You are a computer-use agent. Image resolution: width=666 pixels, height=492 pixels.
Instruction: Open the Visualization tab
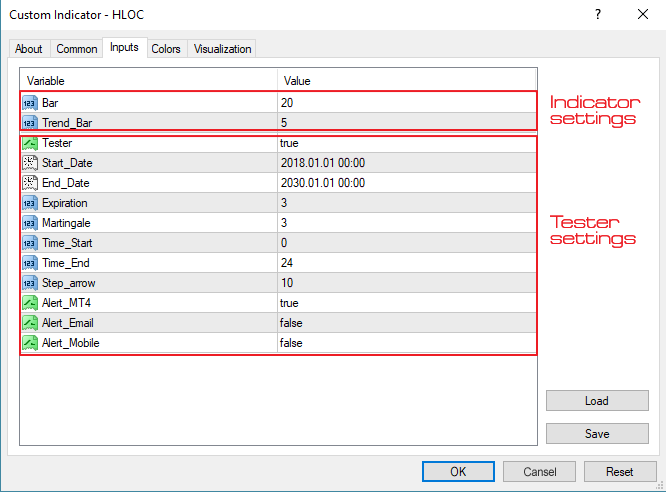pyautogui.click(x=223, y=49)
